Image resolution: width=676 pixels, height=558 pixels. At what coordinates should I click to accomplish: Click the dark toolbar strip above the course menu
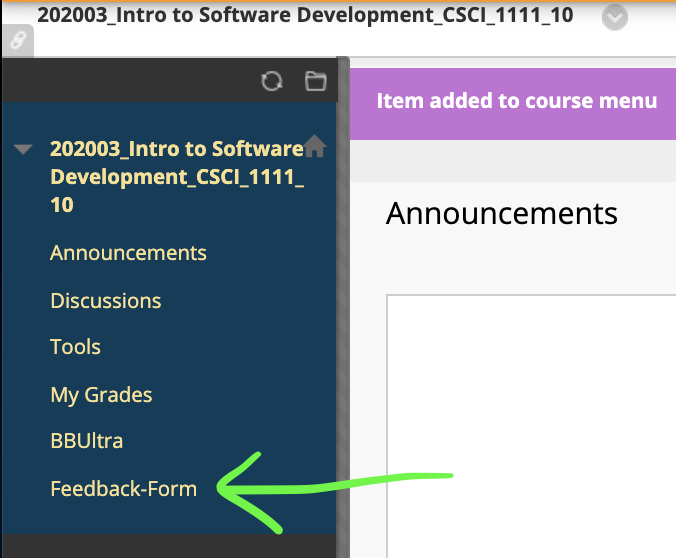[x=130, y=82]
